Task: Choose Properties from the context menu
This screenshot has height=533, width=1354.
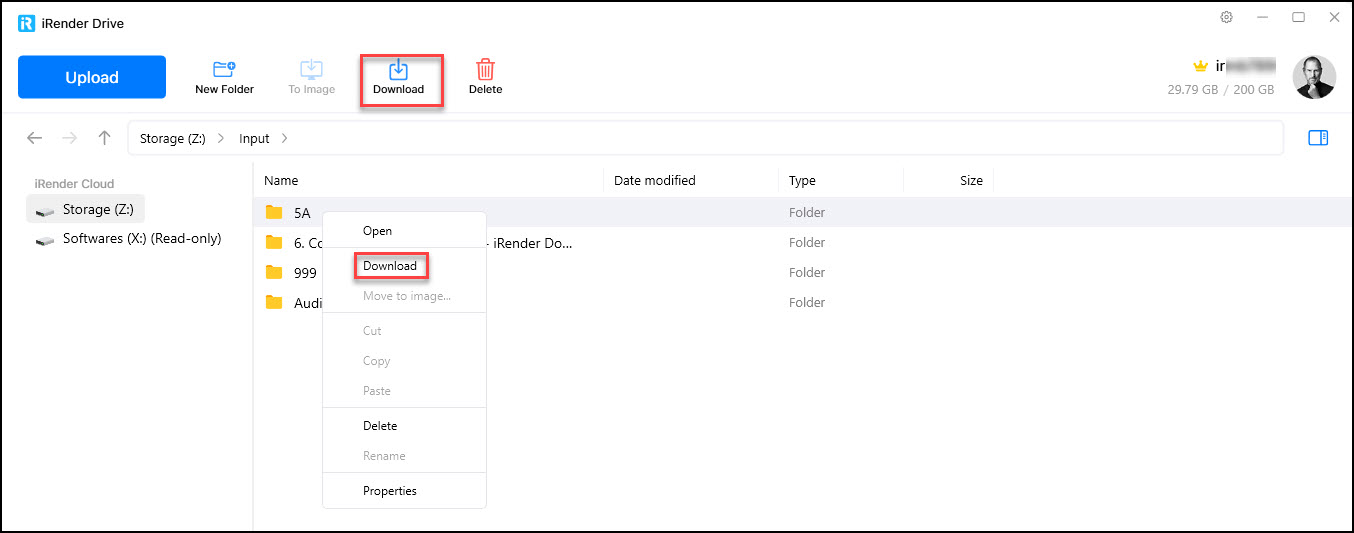Action: click(389, 491)
